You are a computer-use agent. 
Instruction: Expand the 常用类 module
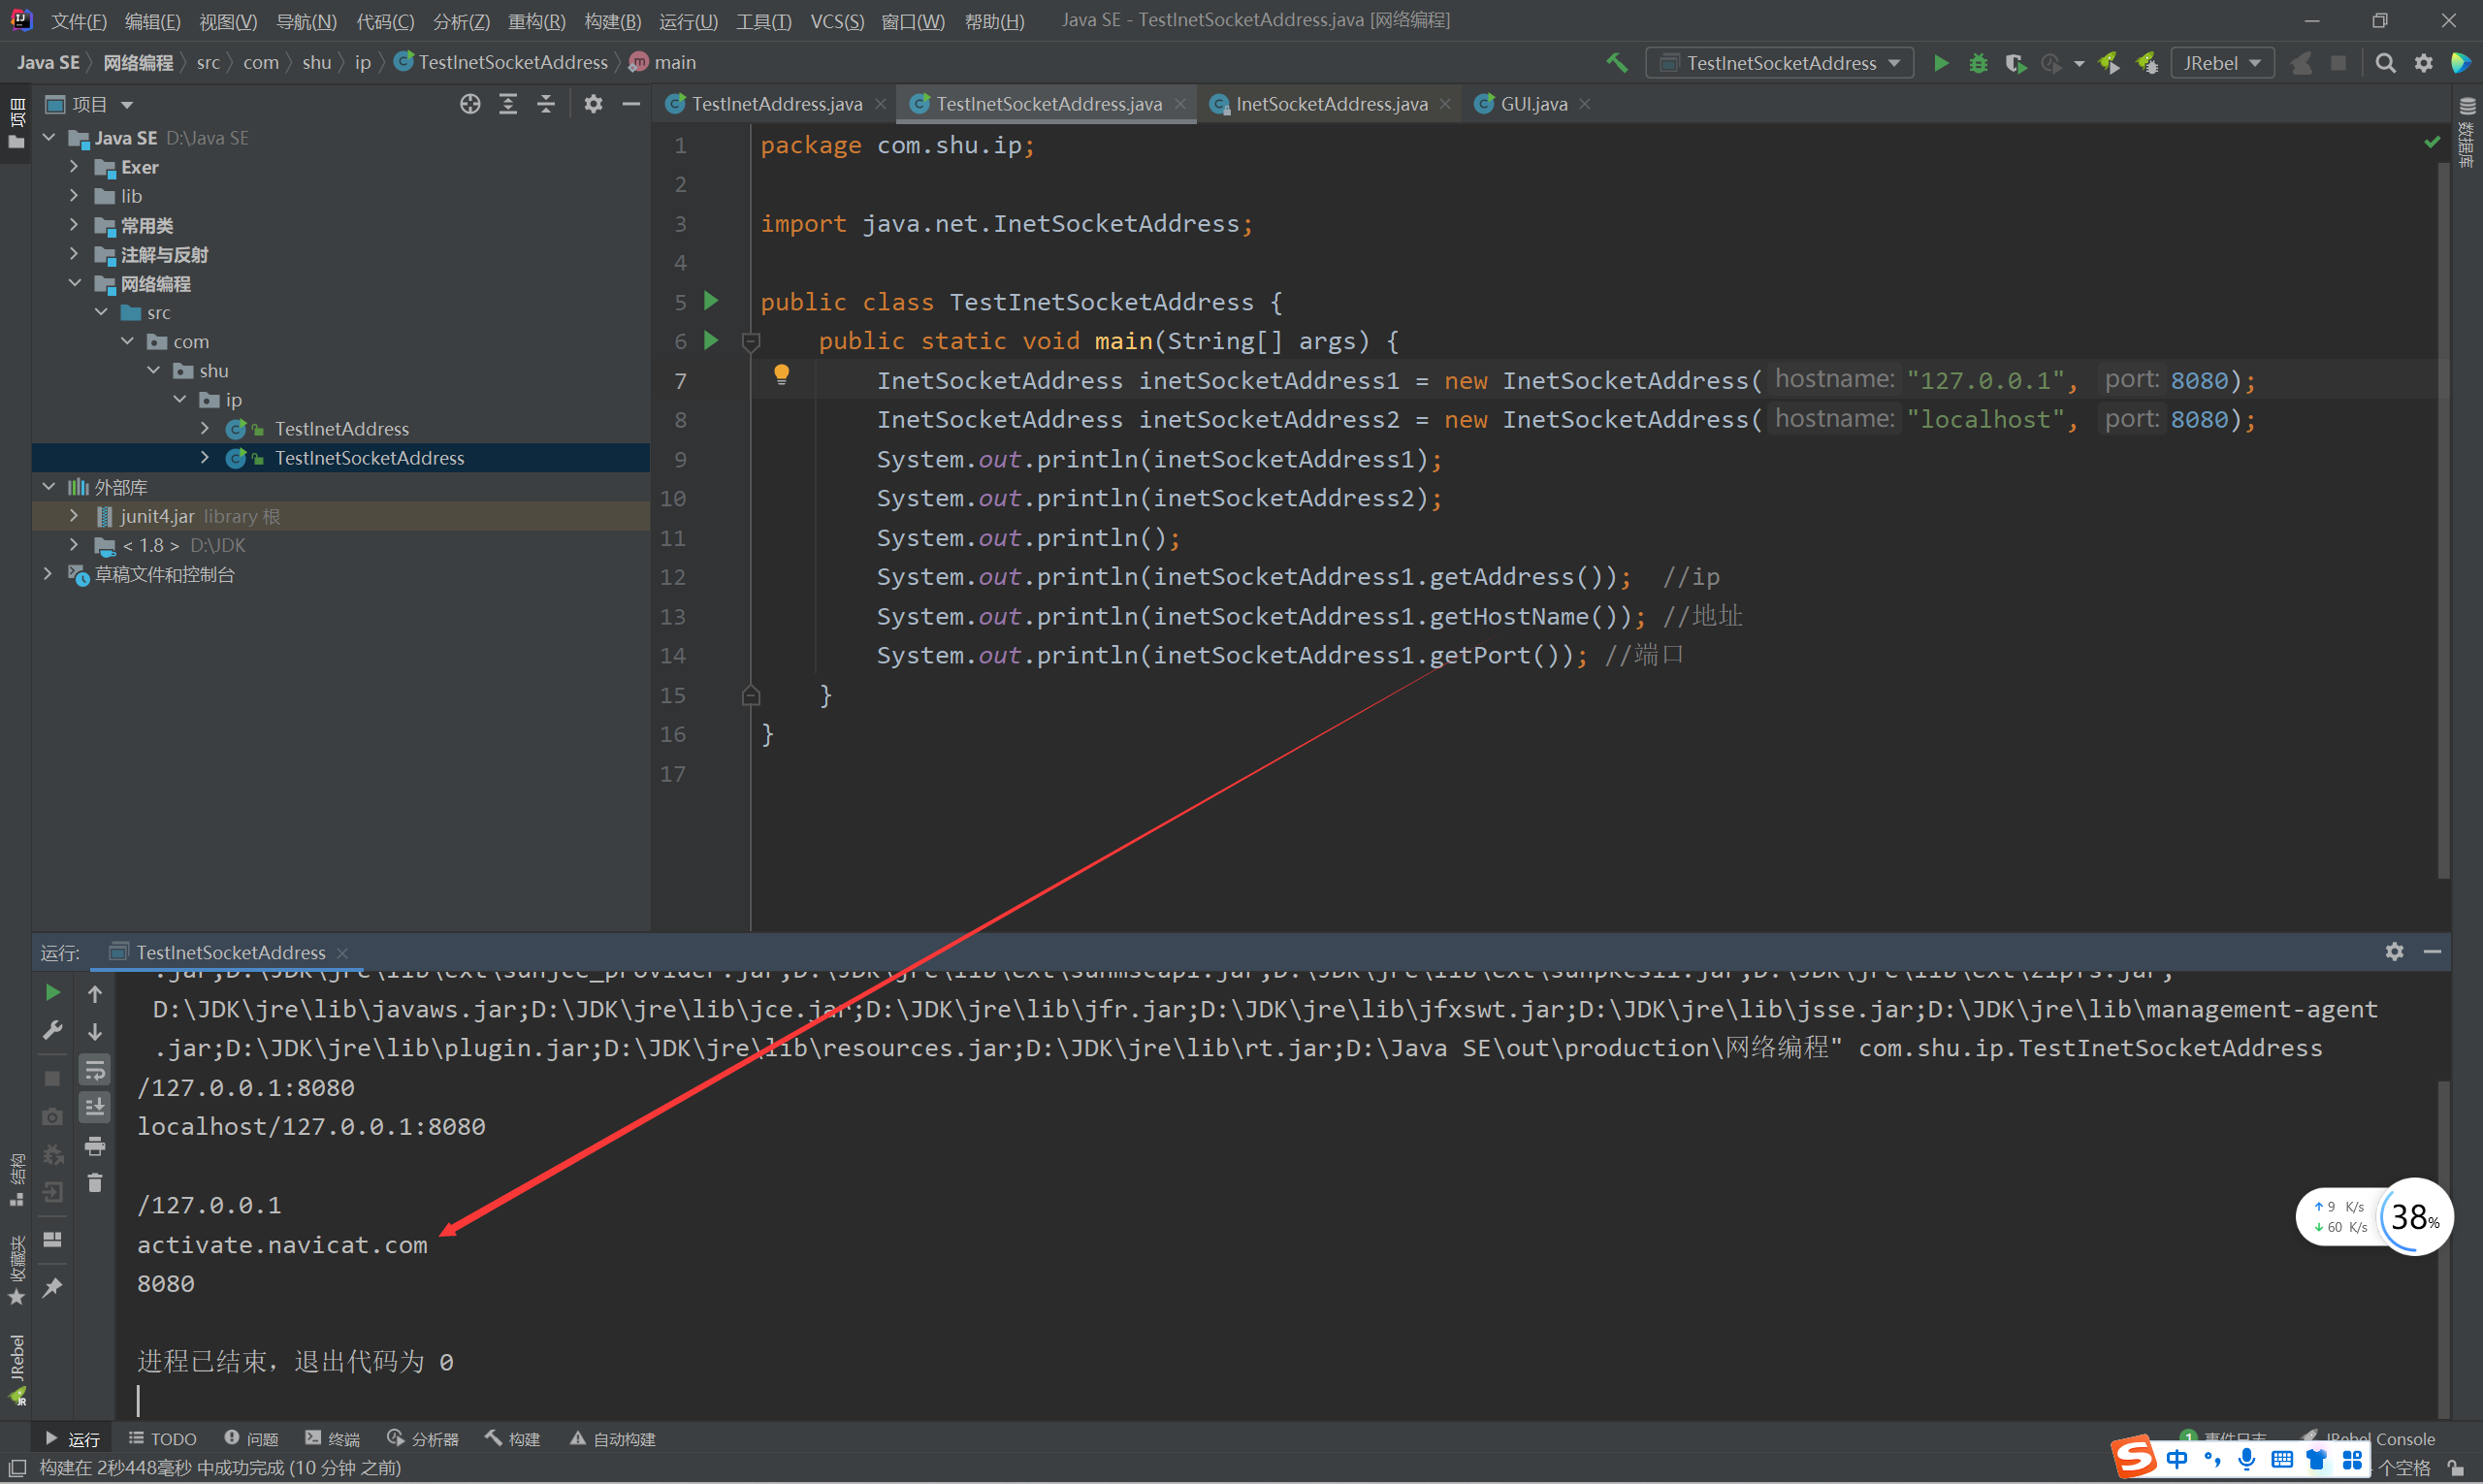(x=74, y=225)
